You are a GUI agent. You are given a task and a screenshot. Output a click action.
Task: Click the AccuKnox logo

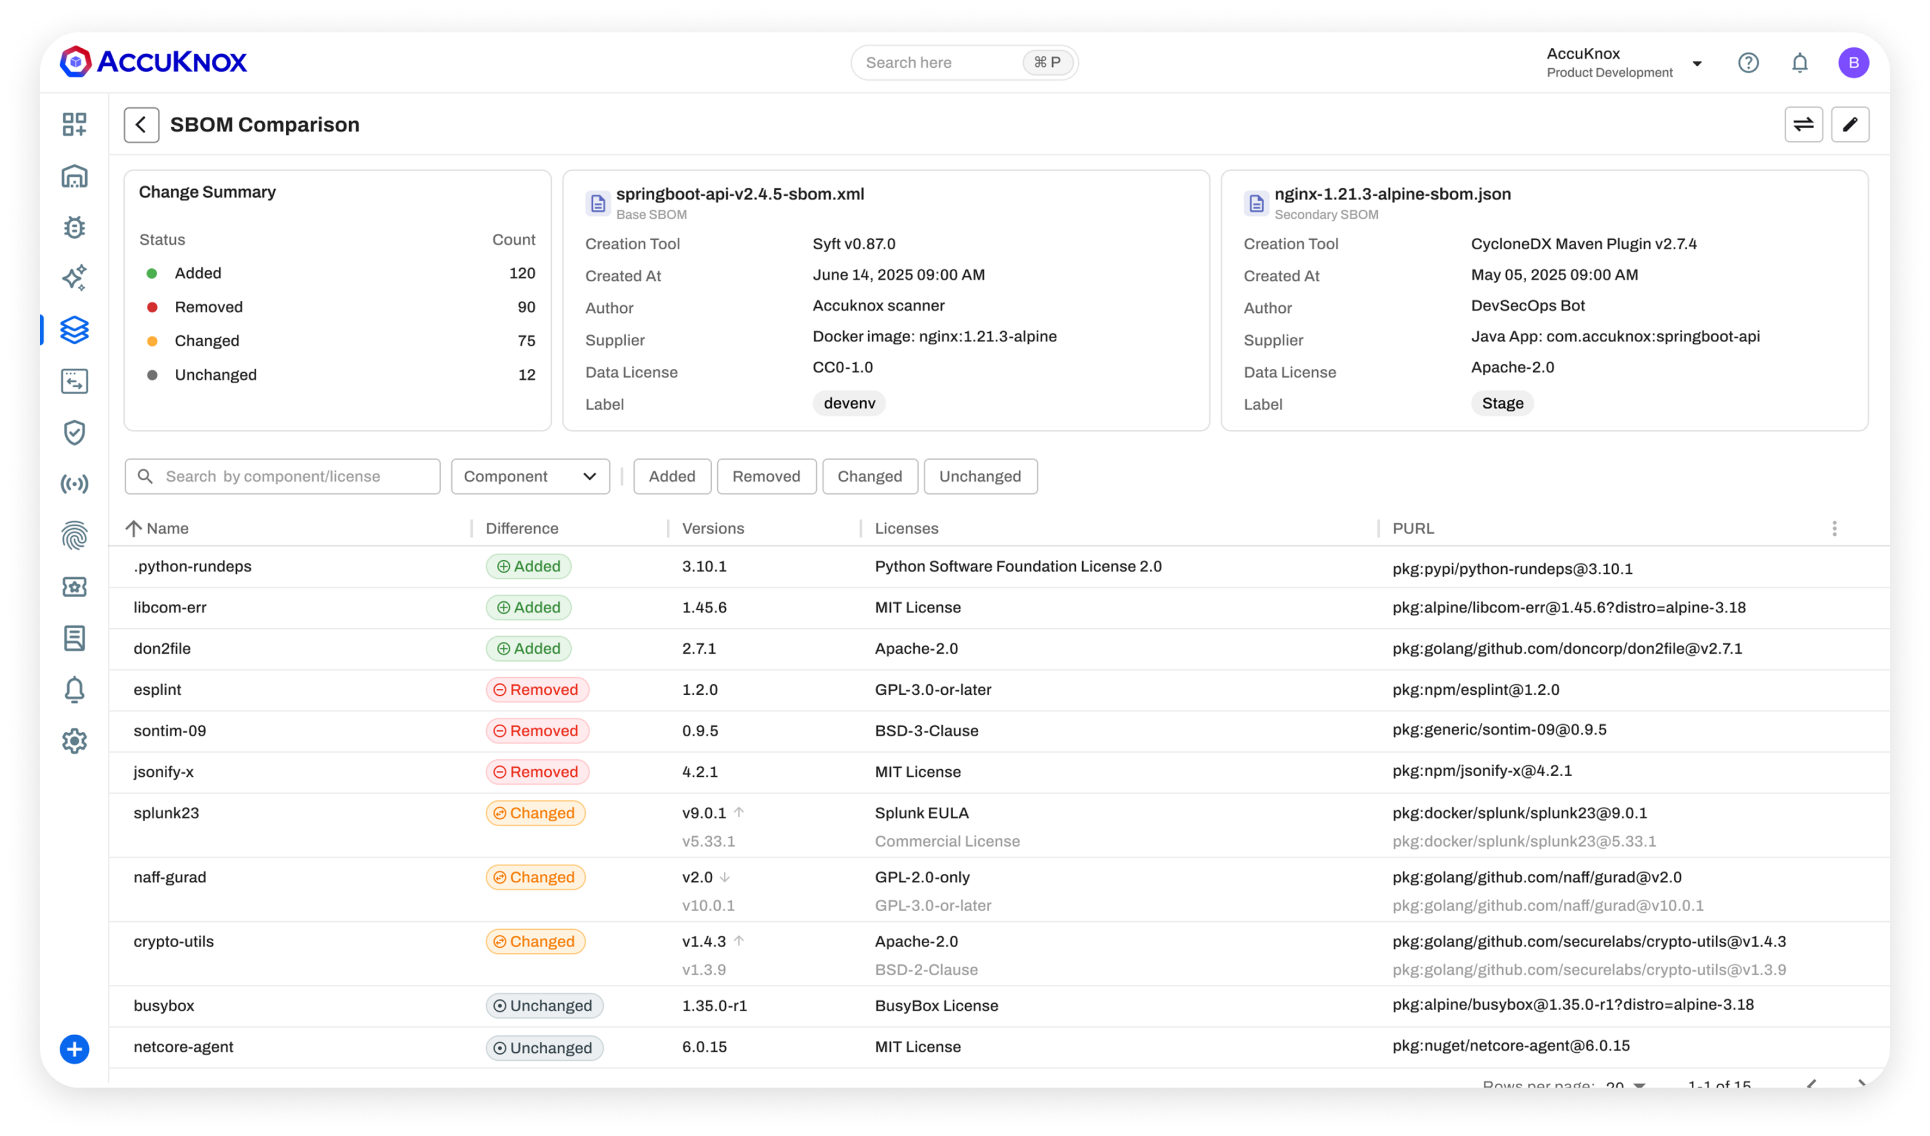[153, 62]
